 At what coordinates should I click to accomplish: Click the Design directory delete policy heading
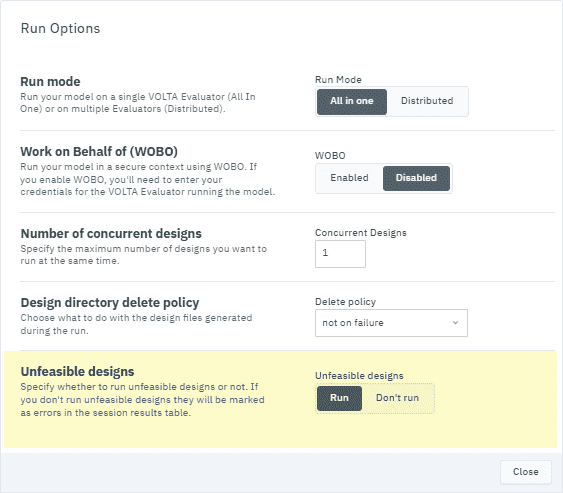point(110,303)
